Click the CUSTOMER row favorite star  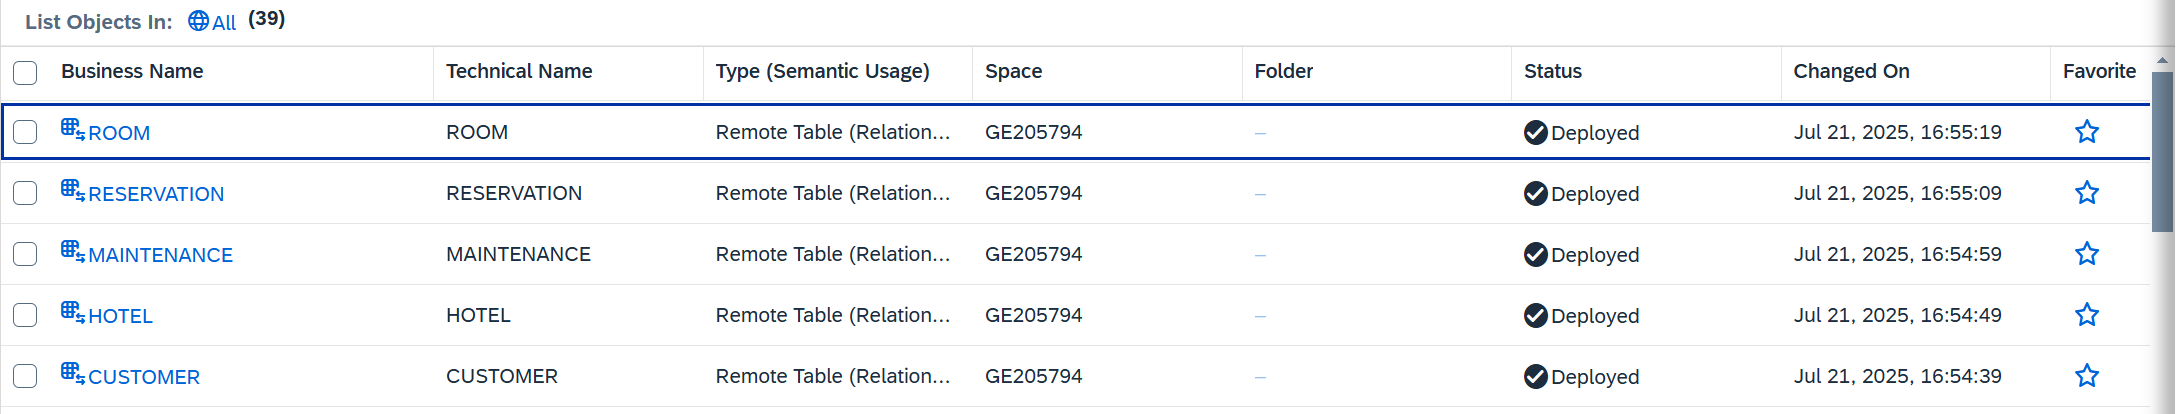point(2086,376)
